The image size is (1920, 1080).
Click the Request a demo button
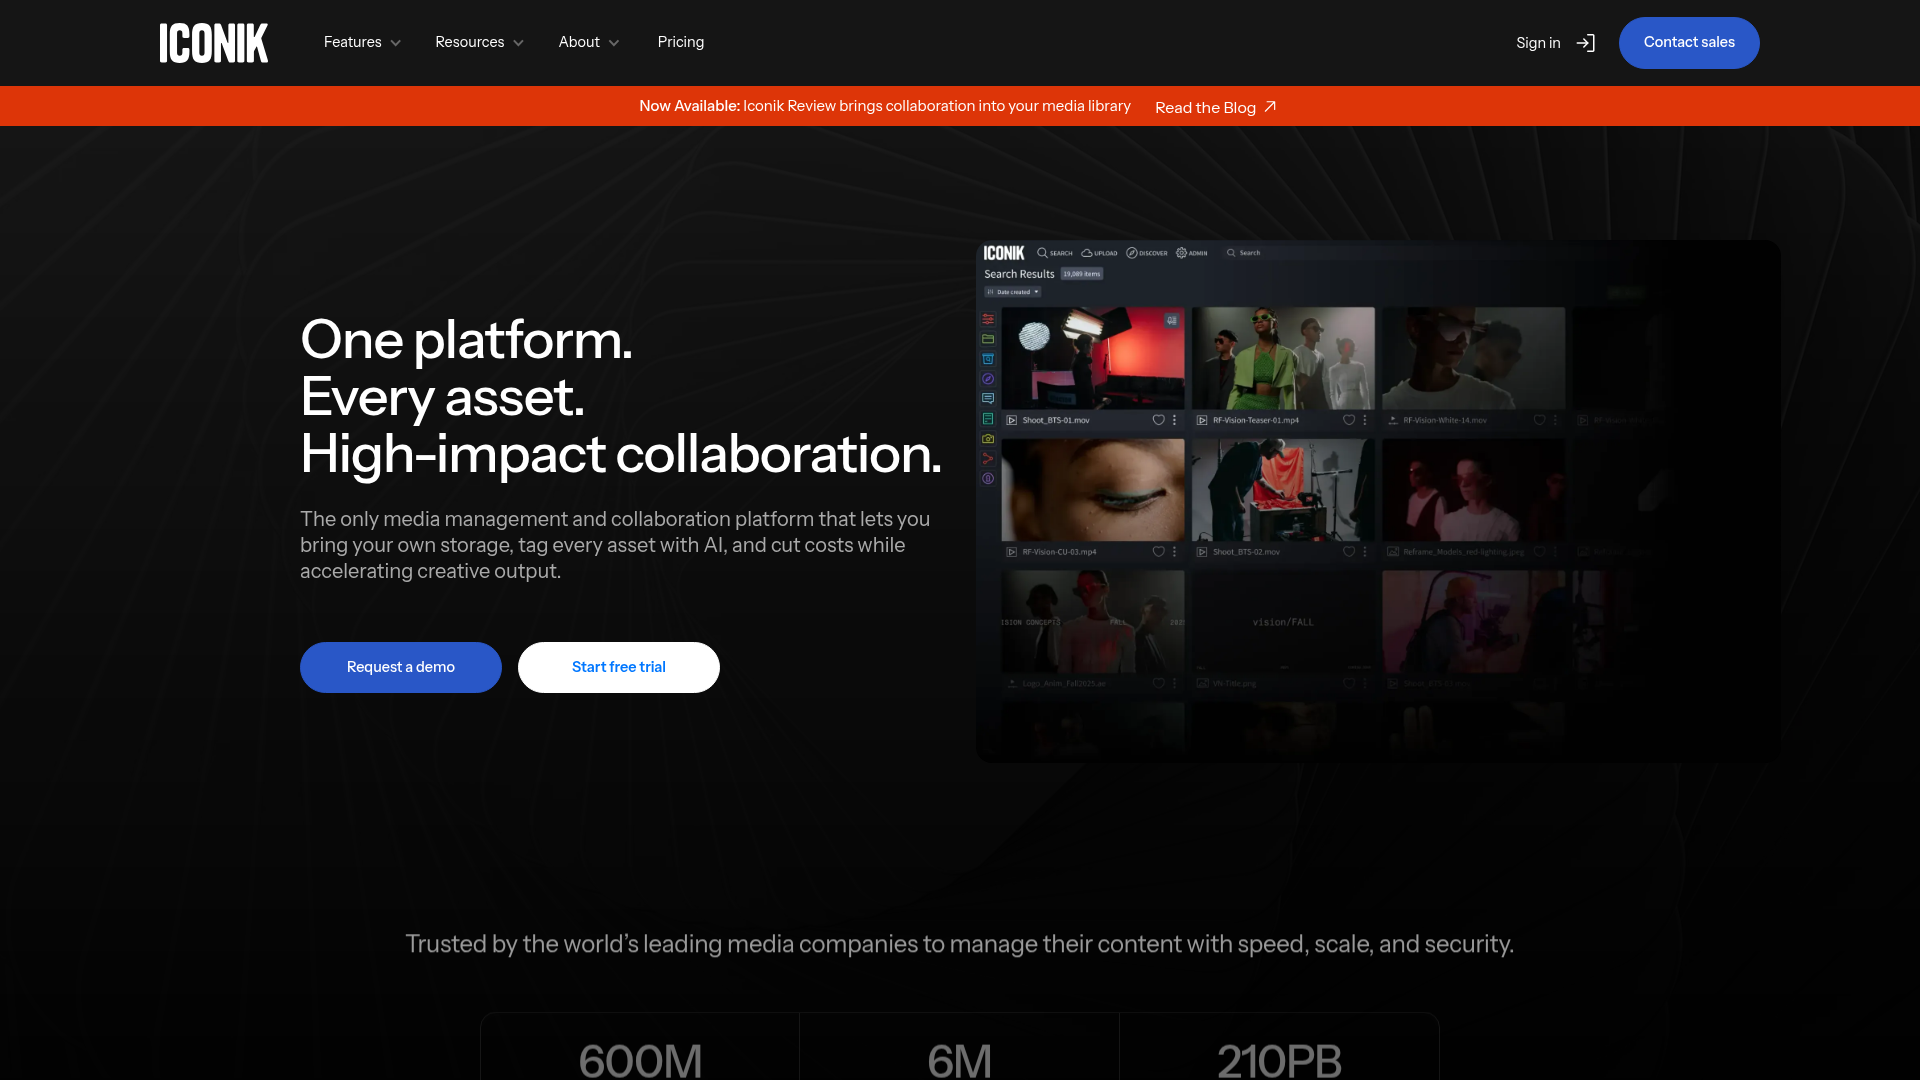400,667
